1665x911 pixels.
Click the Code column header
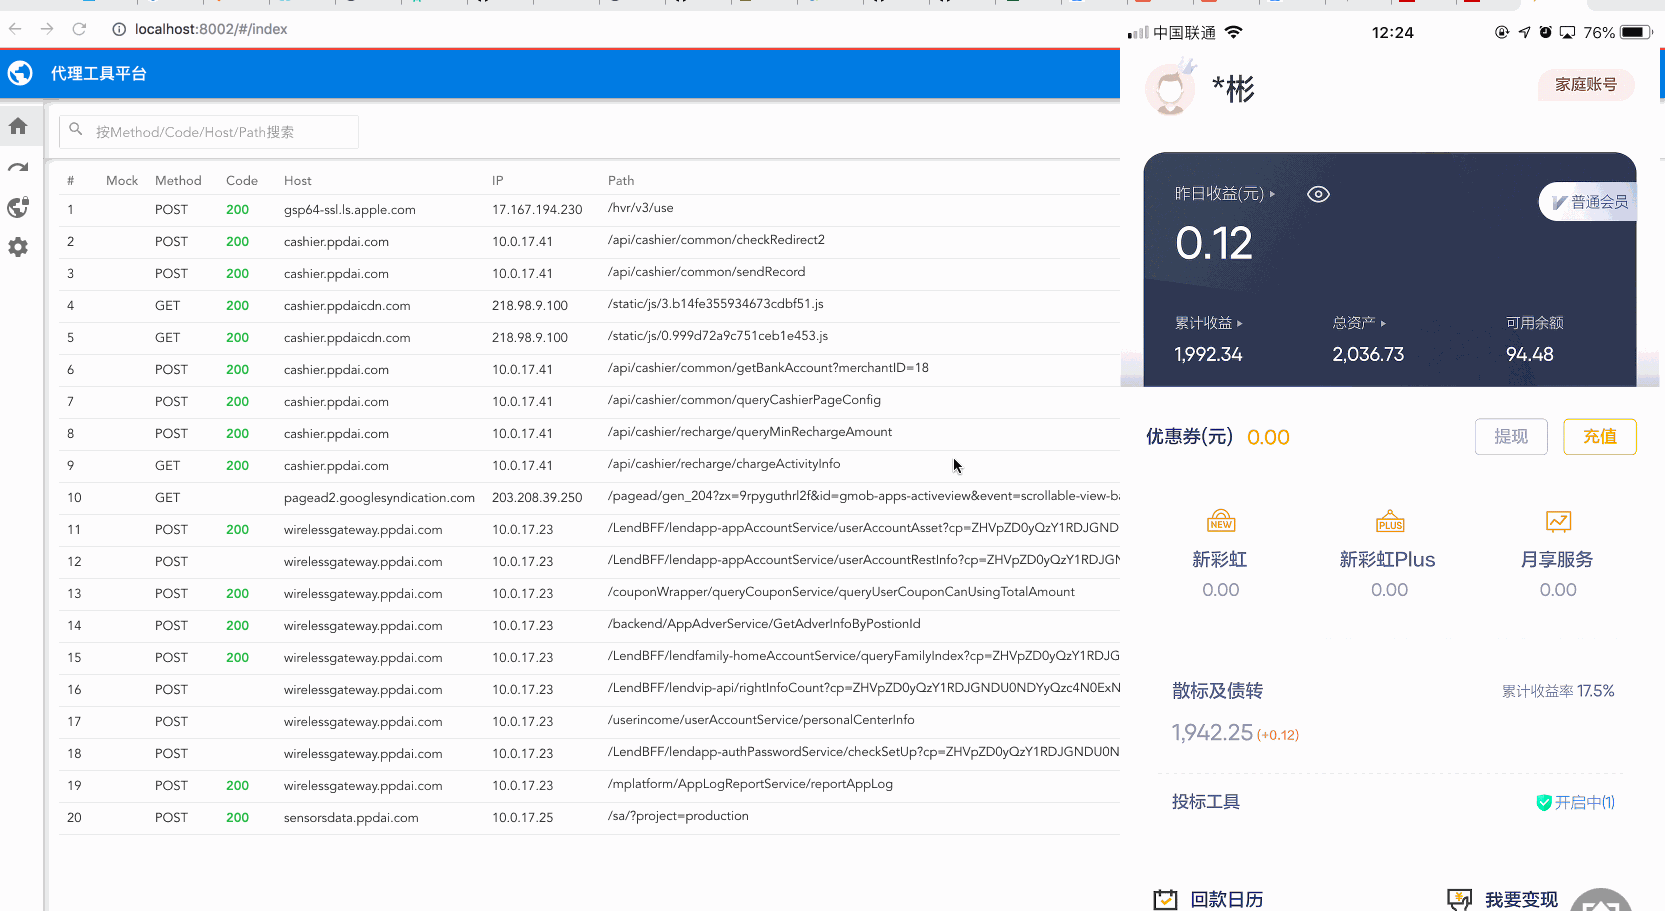point(242,181)
